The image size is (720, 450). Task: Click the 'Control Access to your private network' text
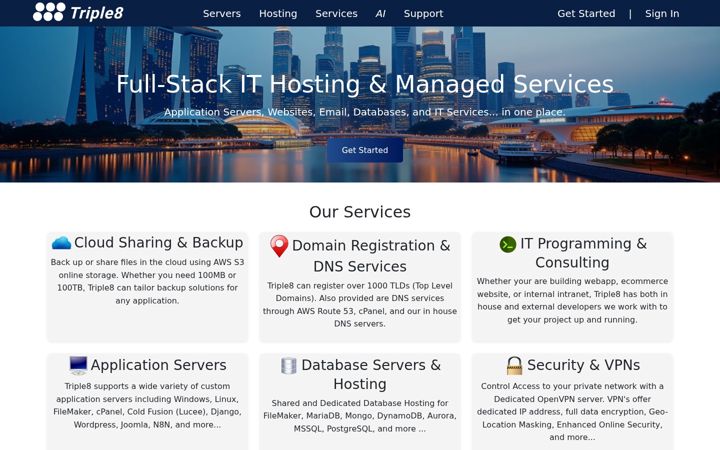(572, 412)
